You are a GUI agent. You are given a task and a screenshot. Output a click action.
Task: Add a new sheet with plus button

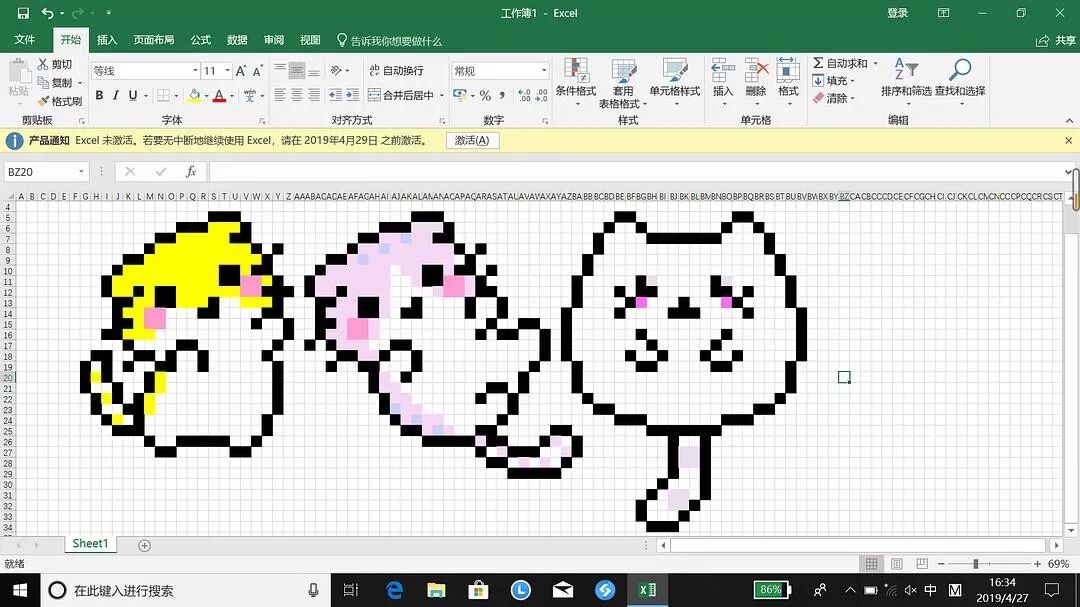pyautogui.click(x=144, y=545)
